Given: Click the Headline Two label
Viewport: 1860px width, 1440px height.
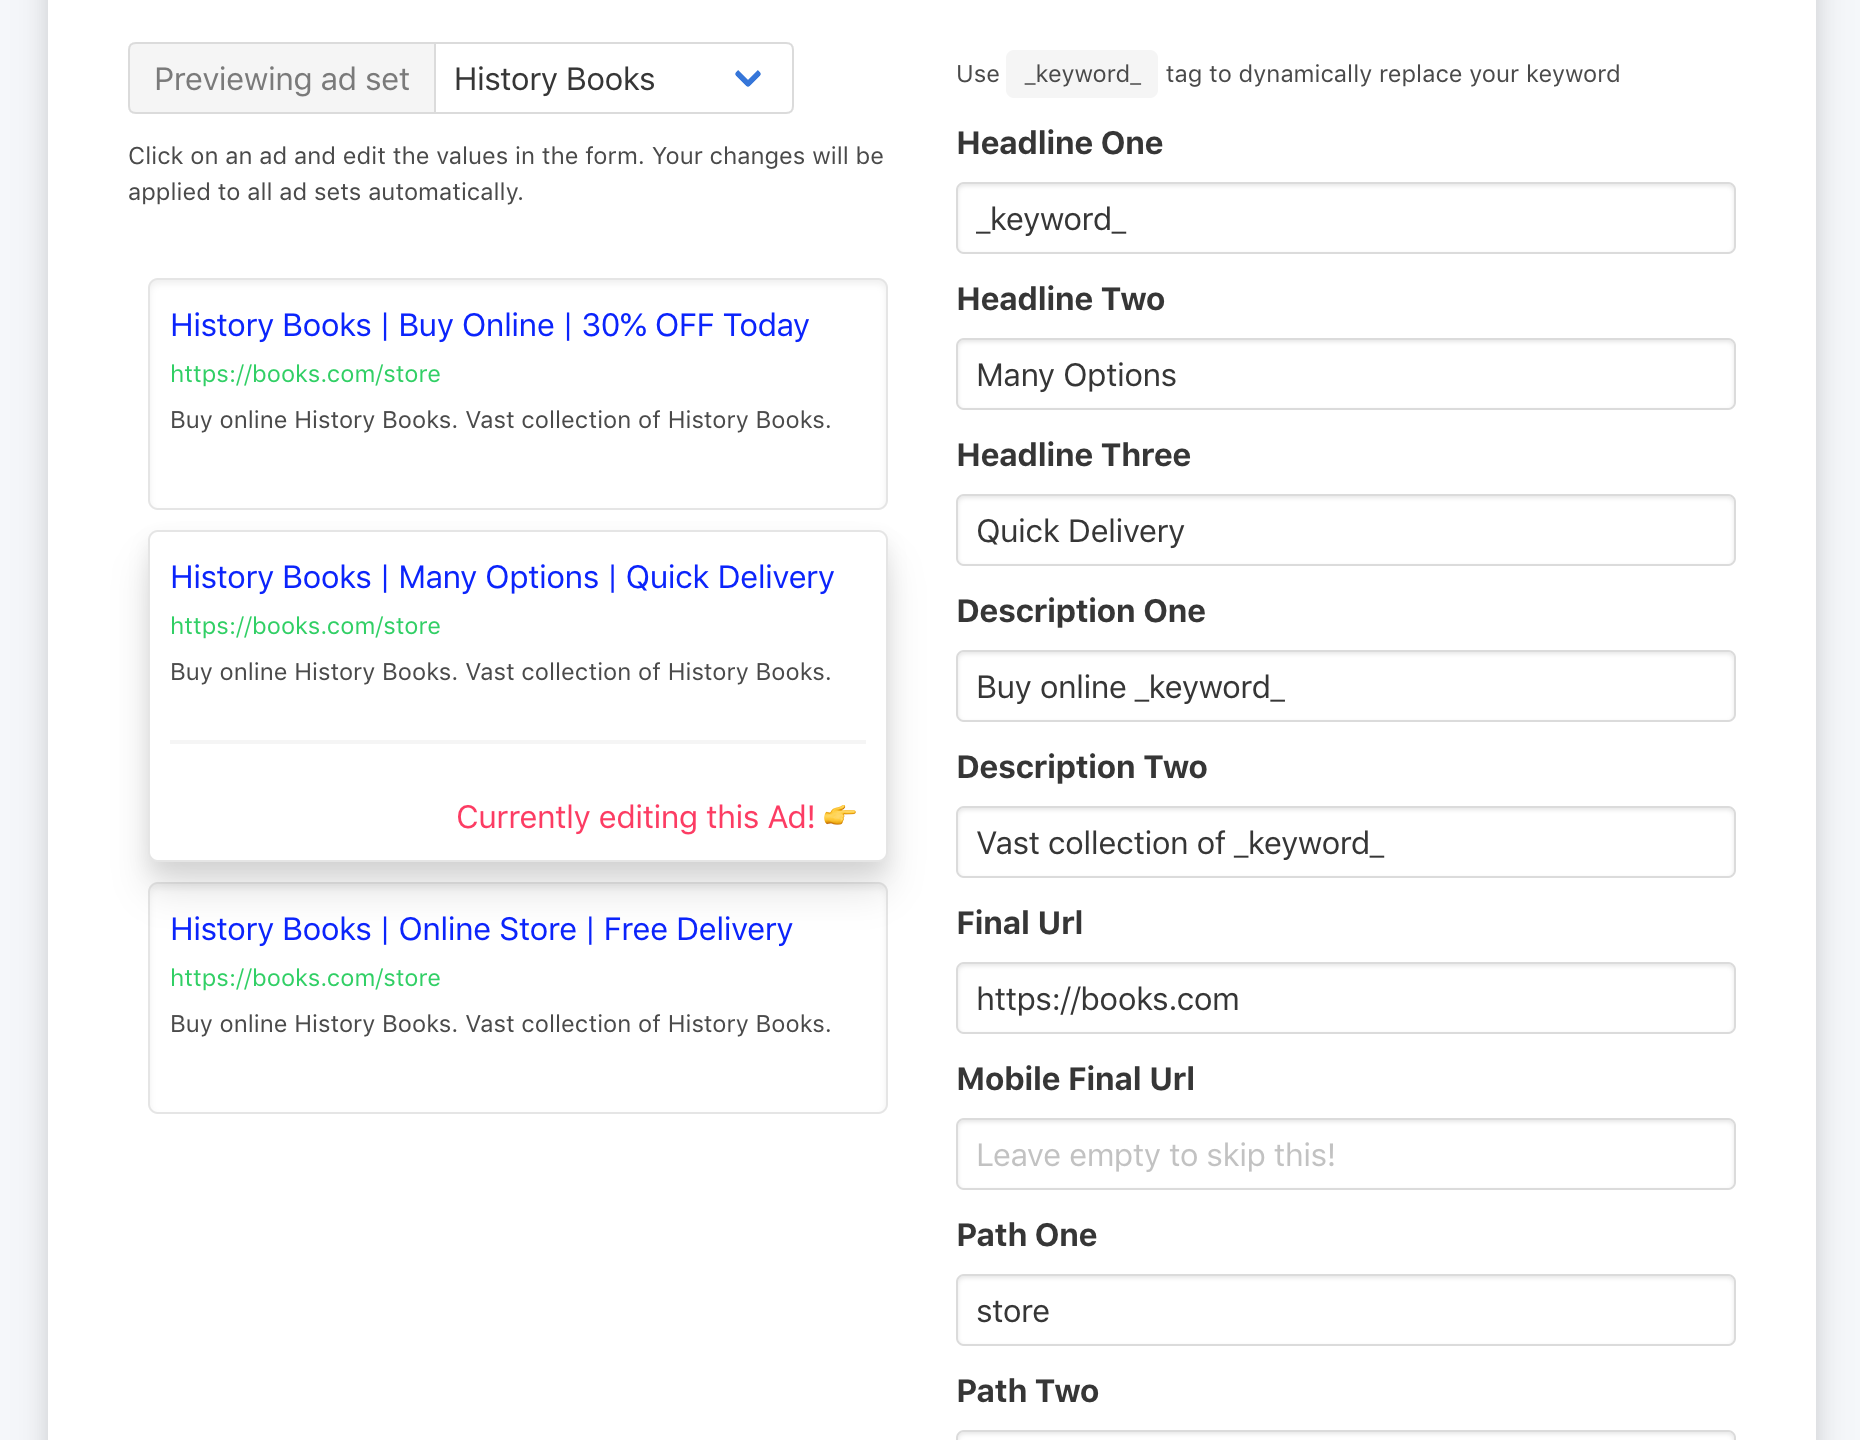Looking at the screenshot, I should coord(1061,299).
